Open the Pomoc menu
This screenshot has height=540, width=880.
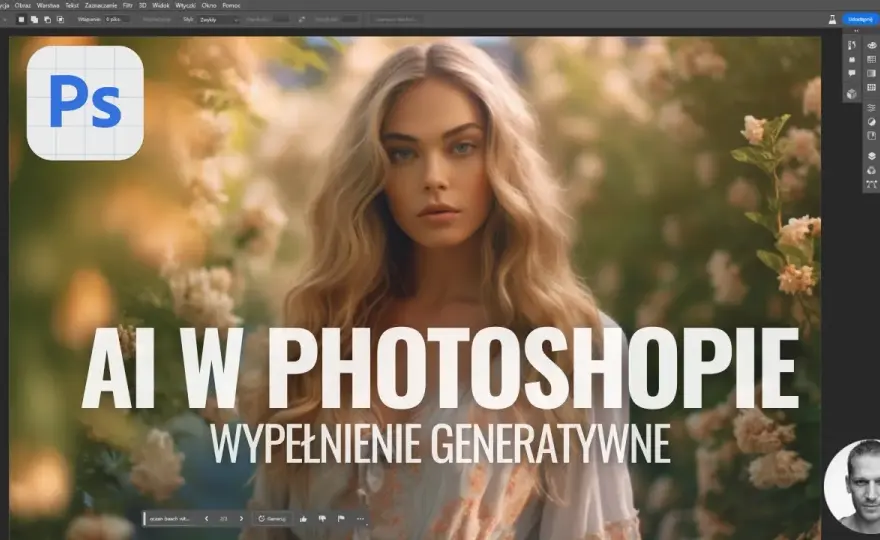[231, 6]
